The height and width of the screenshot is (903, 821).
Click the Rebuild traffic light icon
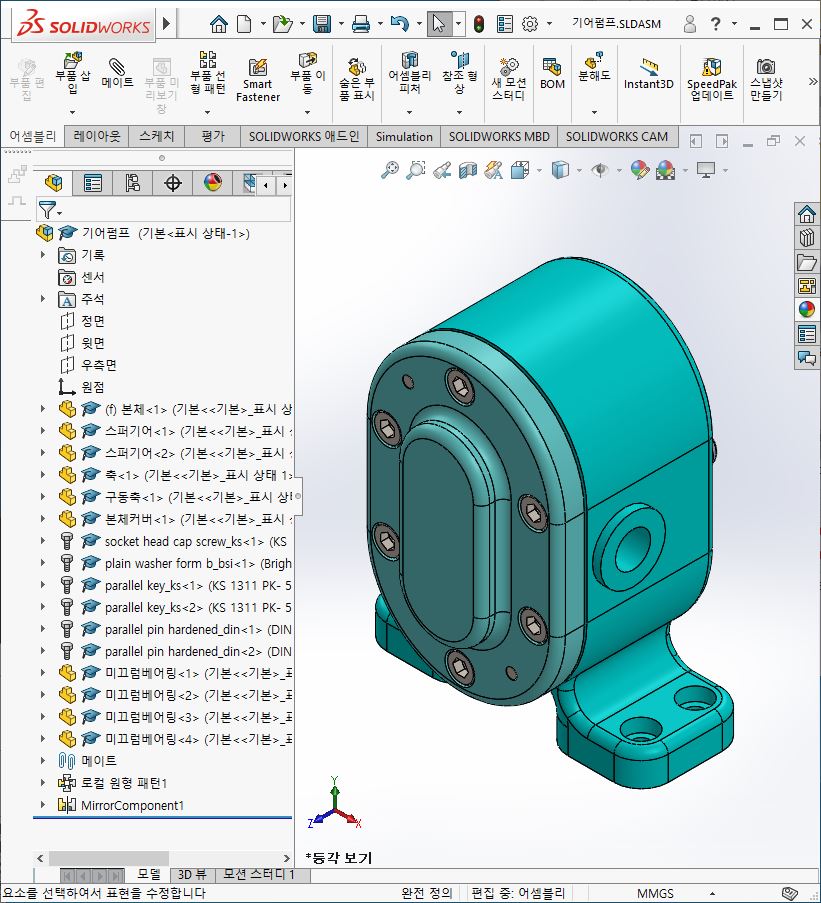[x=478, y=24]
